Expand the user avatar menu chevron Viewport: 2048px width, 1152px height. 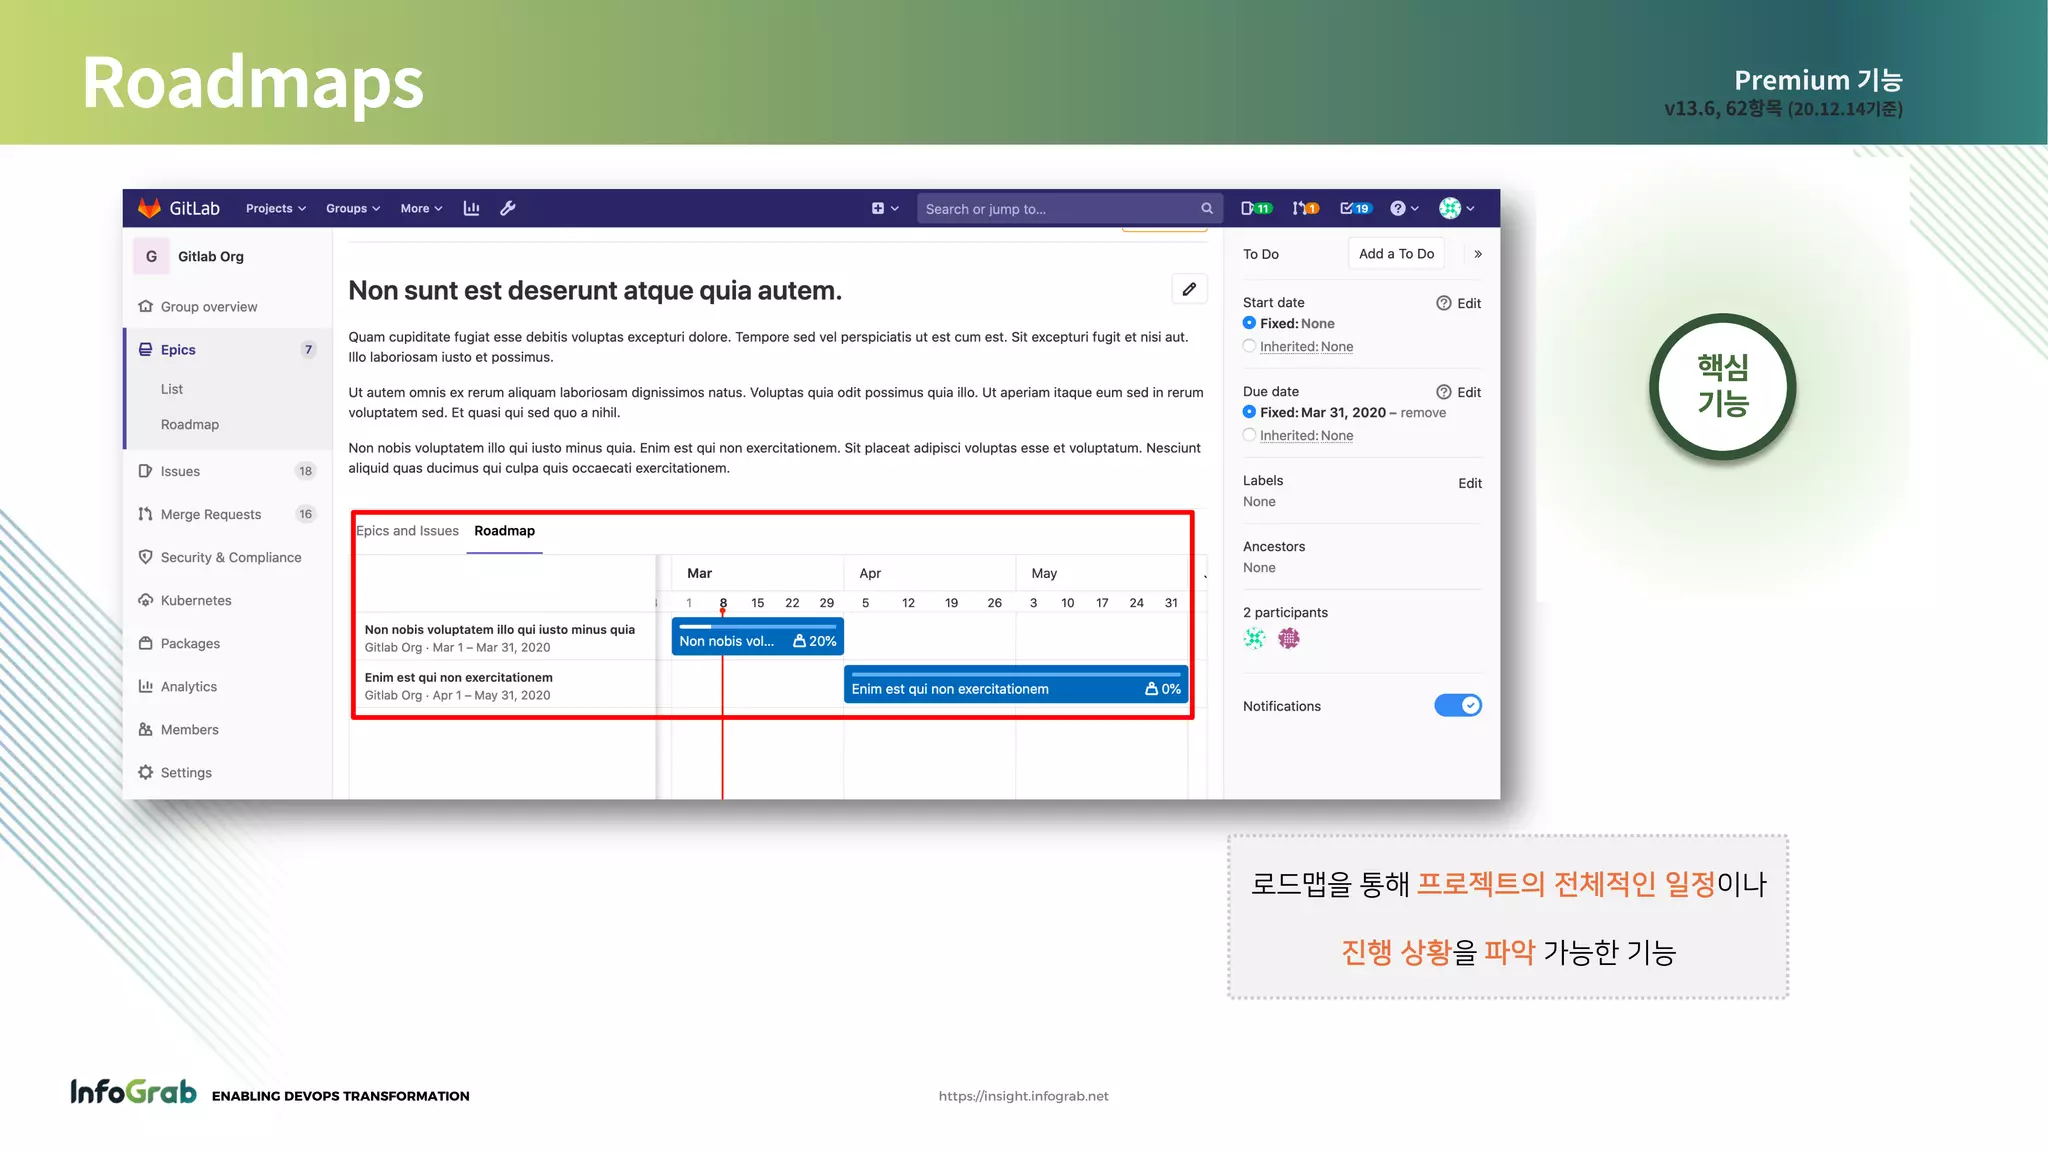coord(1470,208)
